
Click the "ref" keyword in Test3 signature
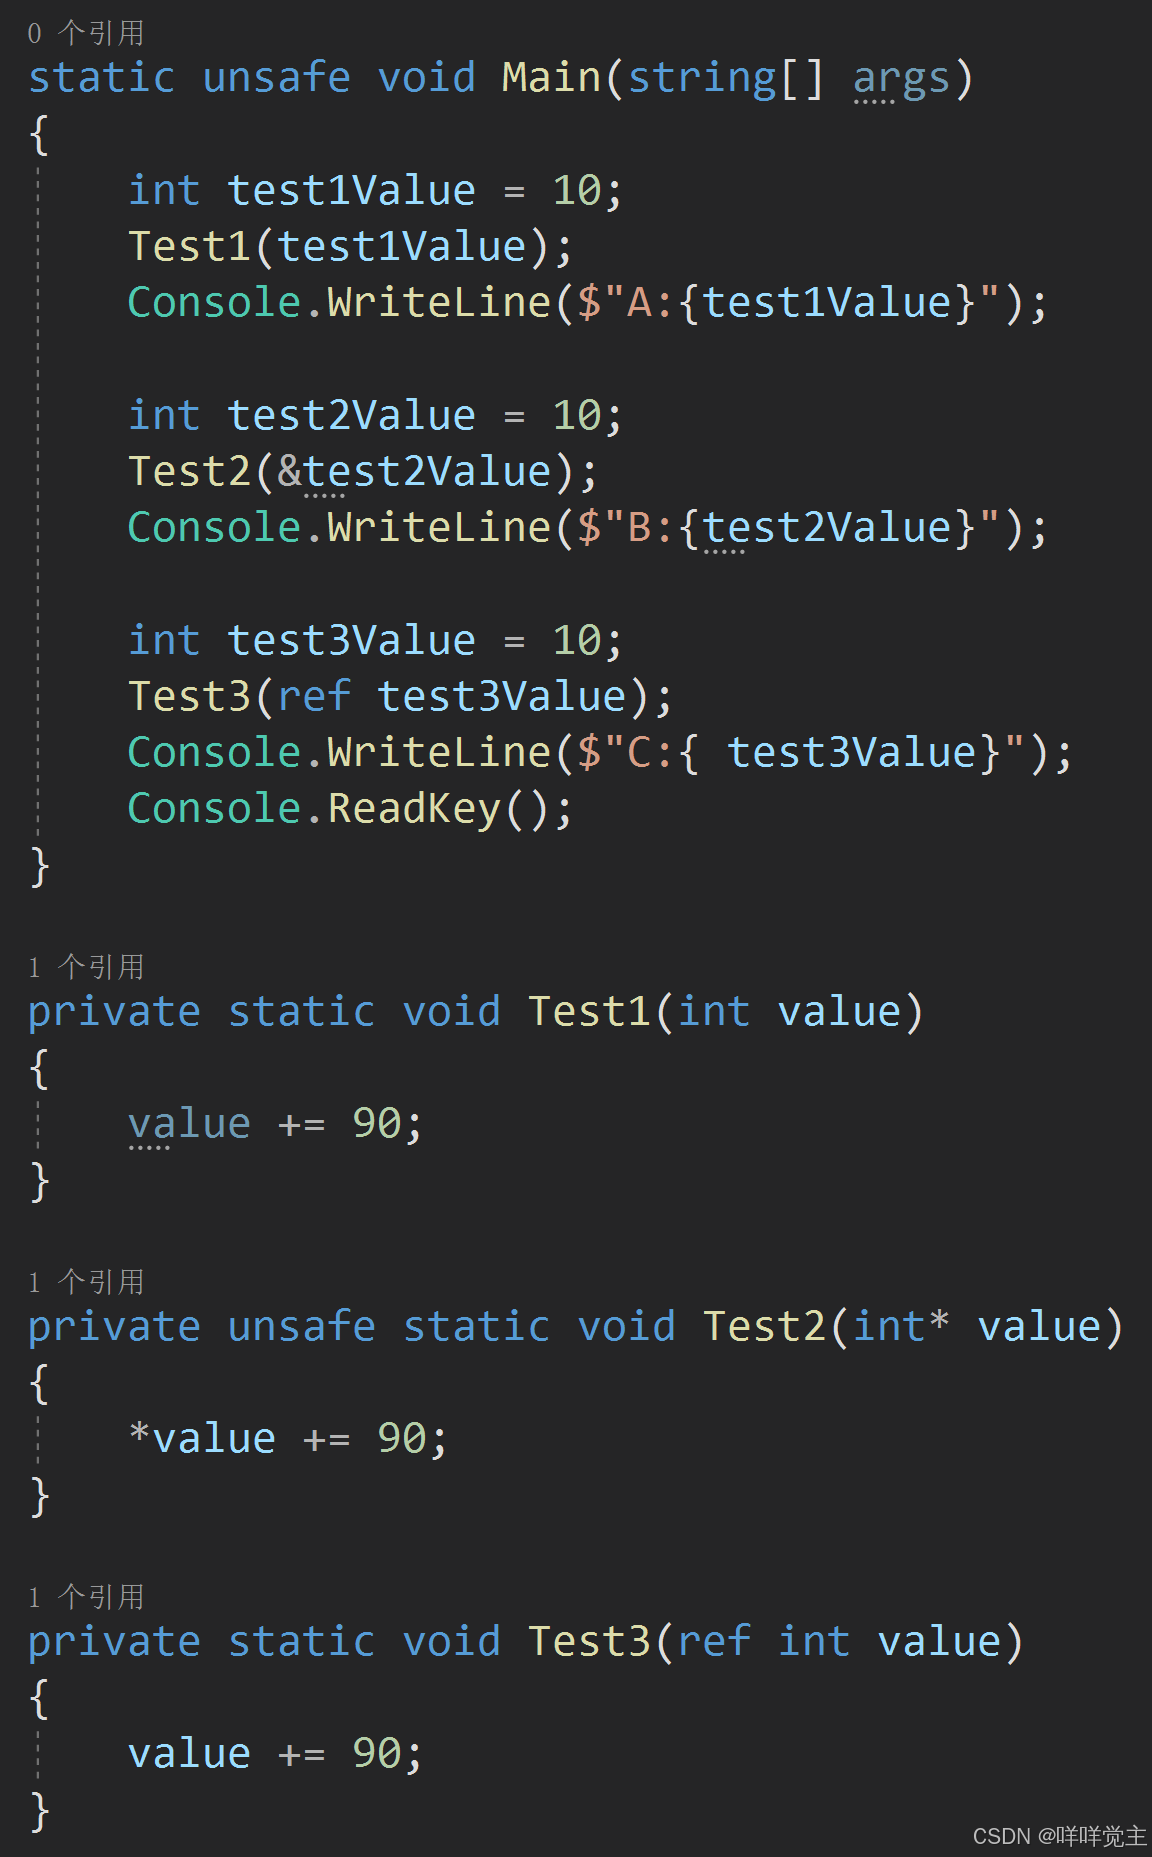[x=714, y=1642]
